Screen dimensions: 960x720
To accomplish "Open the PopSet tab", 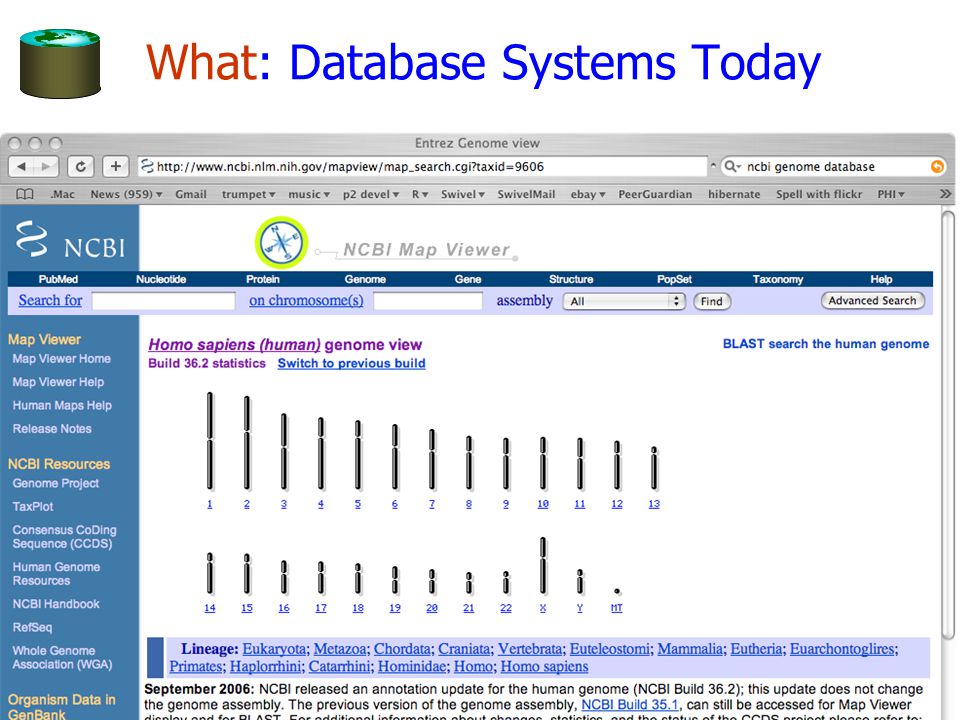I will click(674, 279).
